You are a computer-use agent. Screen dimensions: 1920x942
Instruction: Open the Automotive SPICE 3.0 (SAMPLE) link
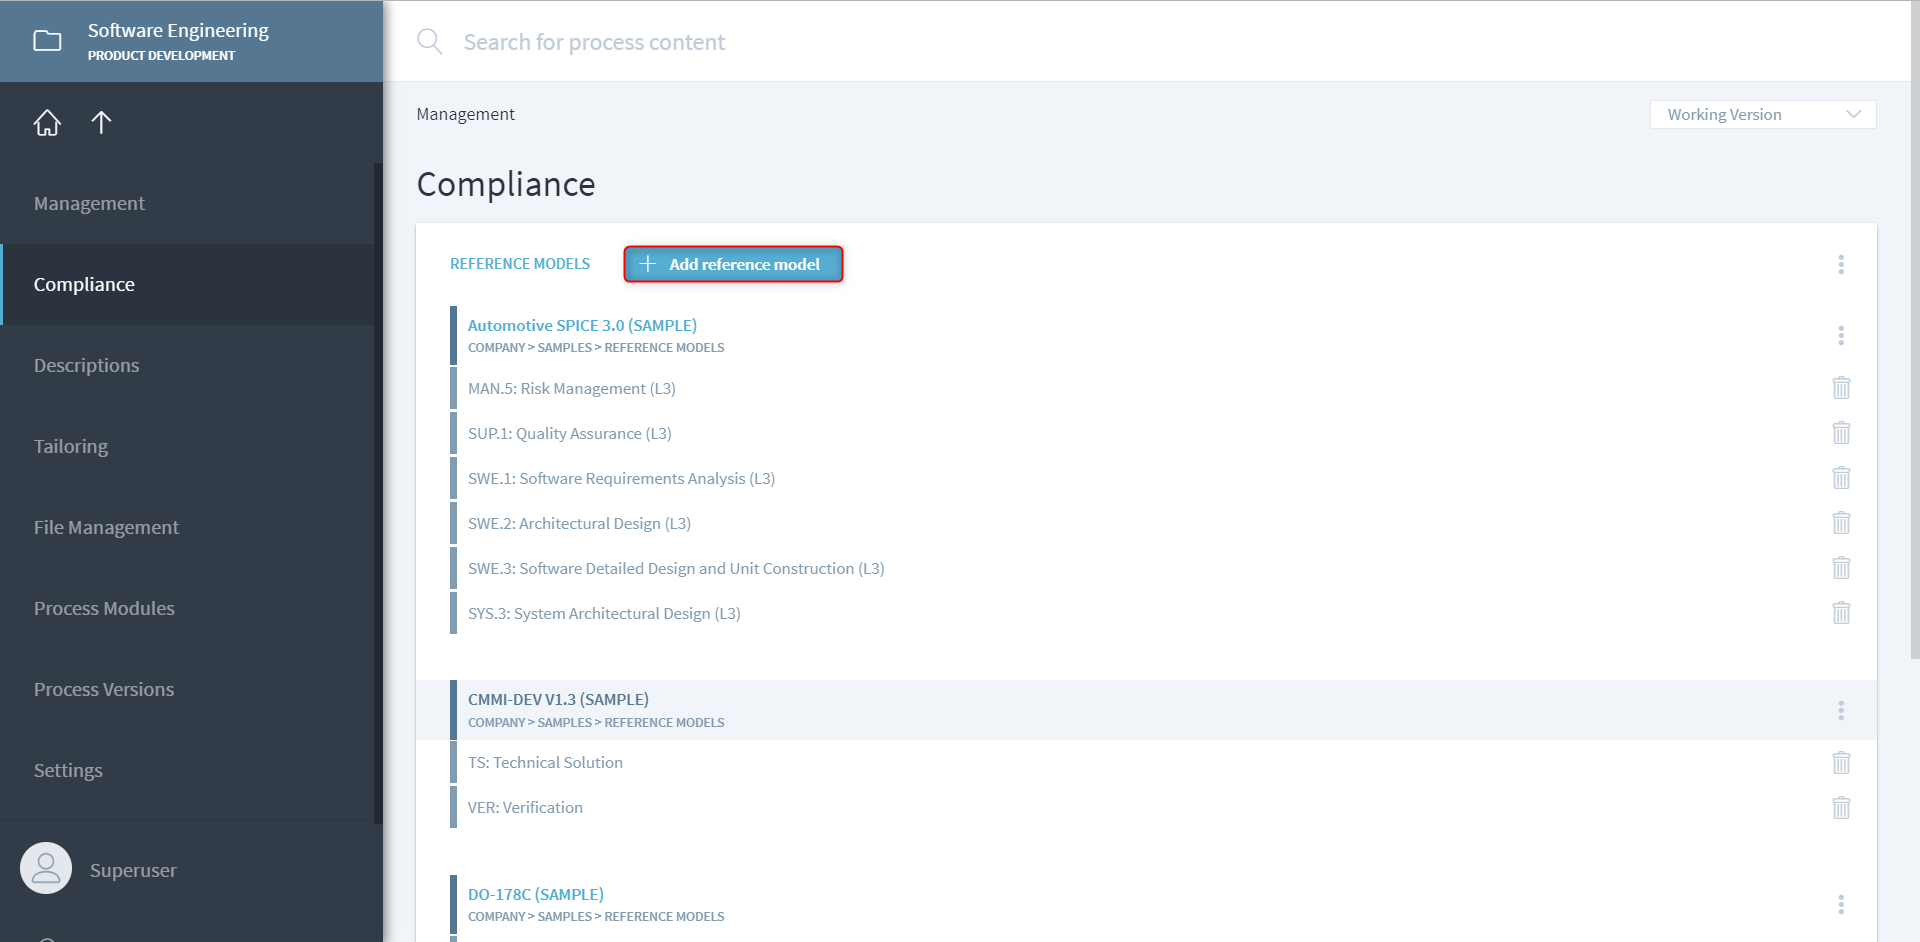(582, 326)
